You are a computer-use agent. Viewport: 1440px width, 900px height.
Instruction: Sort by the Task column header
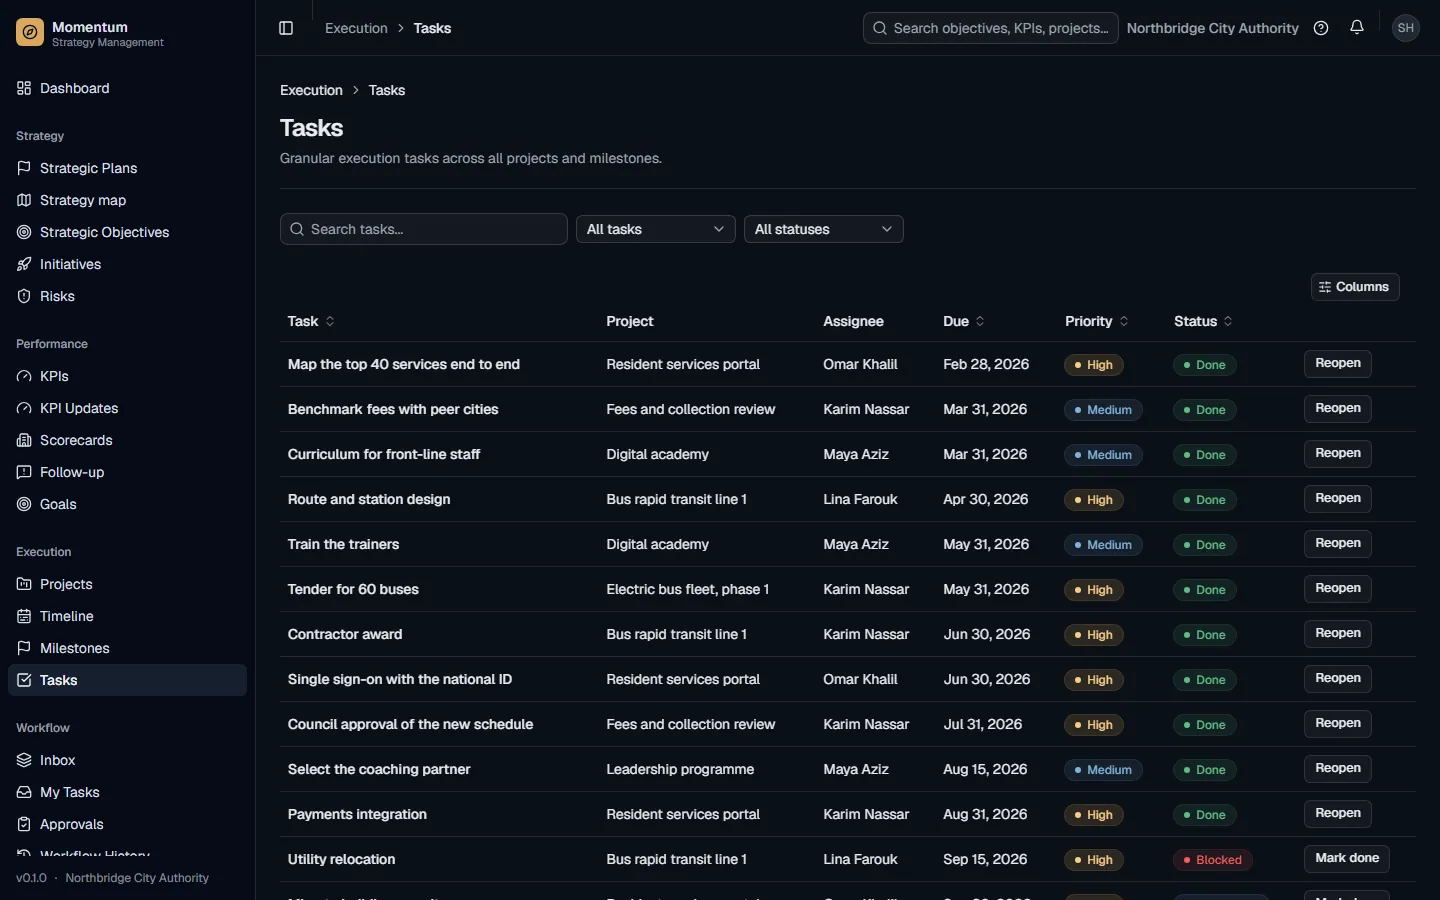(x=311, y=321)
